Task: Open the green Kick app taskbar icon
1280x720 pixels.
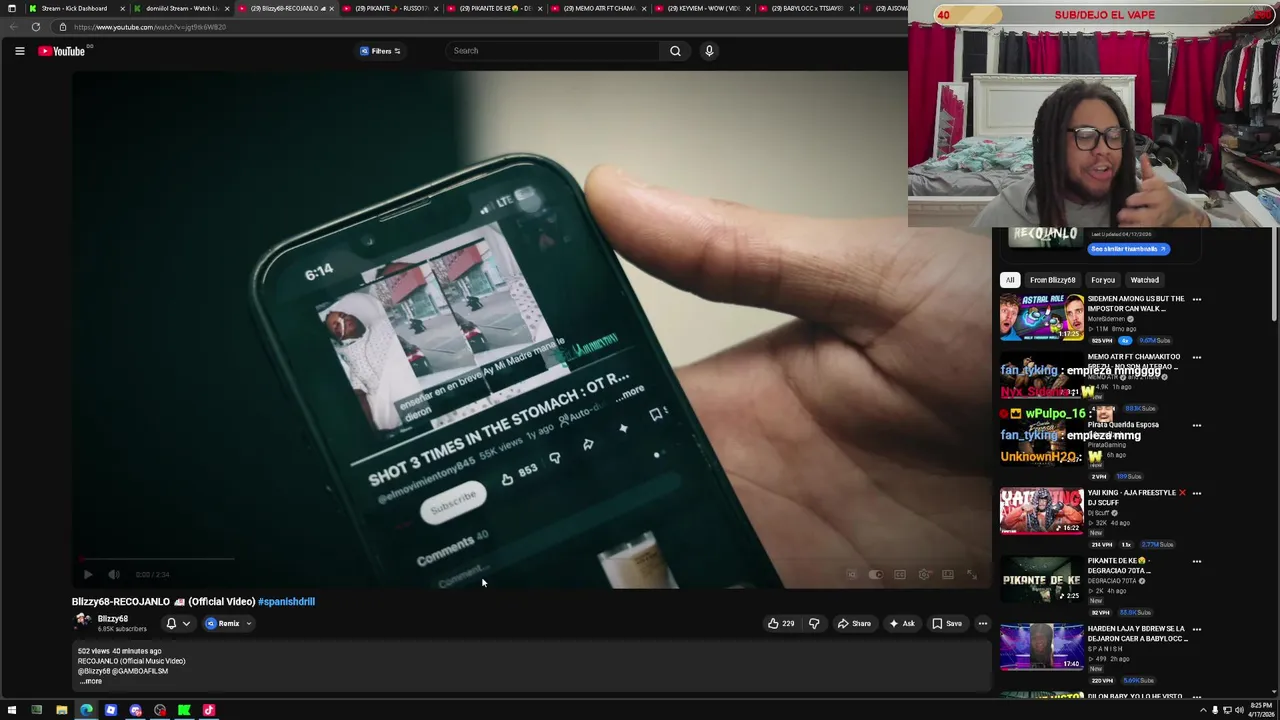Action: coord(184,710)
